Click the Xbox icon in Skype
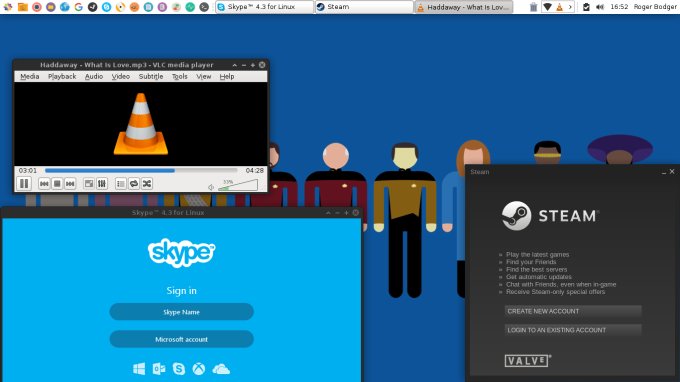Viewport: 680px width, 382px height. [199, 369]
